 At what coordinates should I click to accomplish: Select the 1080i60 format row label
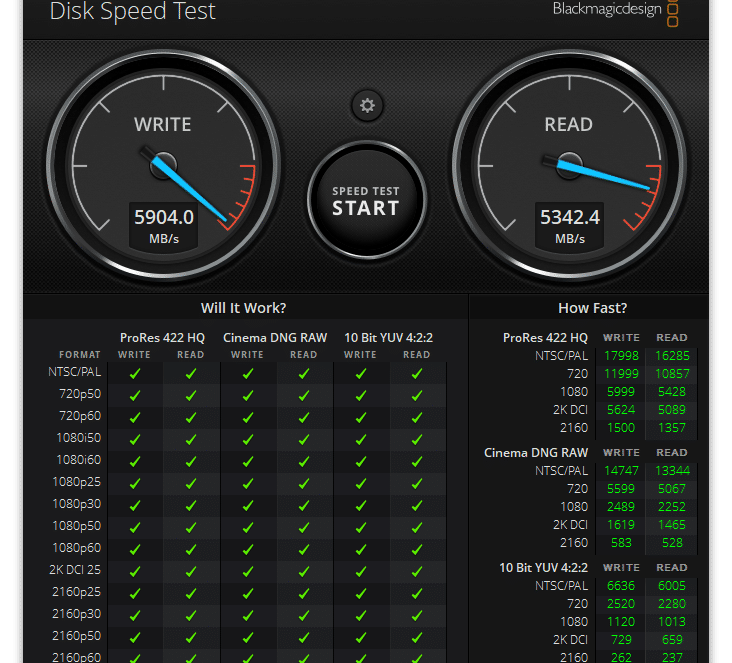point(78,460)
